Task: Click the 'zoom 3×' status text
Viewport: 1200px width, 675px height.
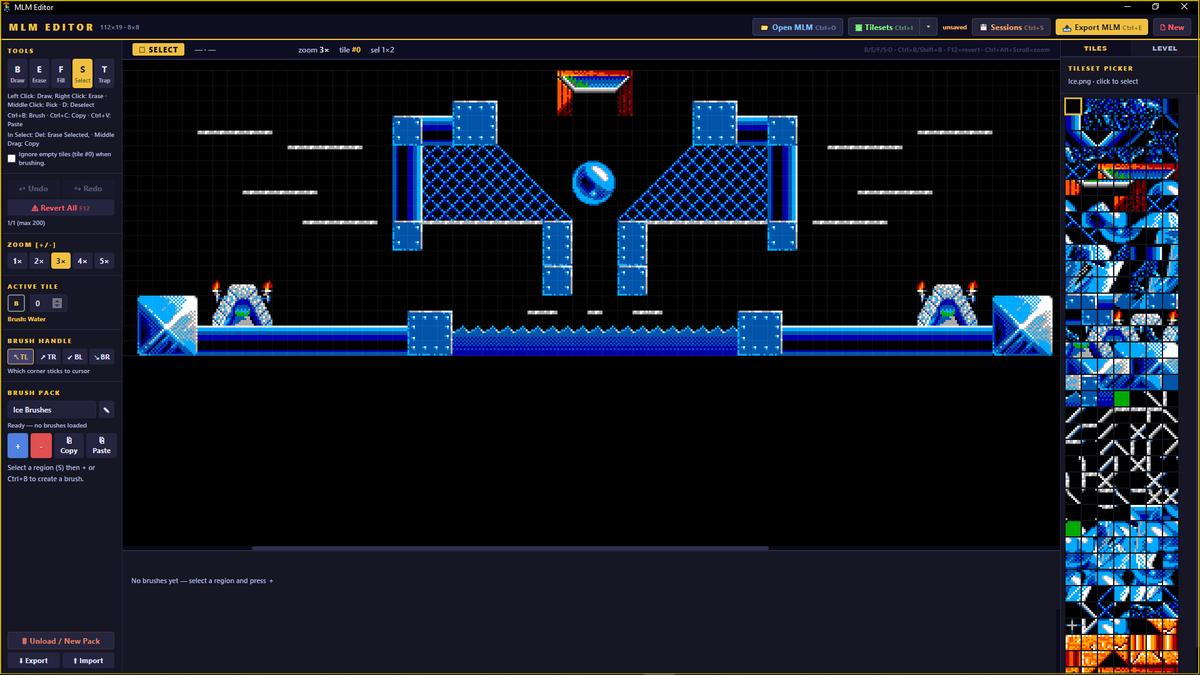Action: (314, 49)
